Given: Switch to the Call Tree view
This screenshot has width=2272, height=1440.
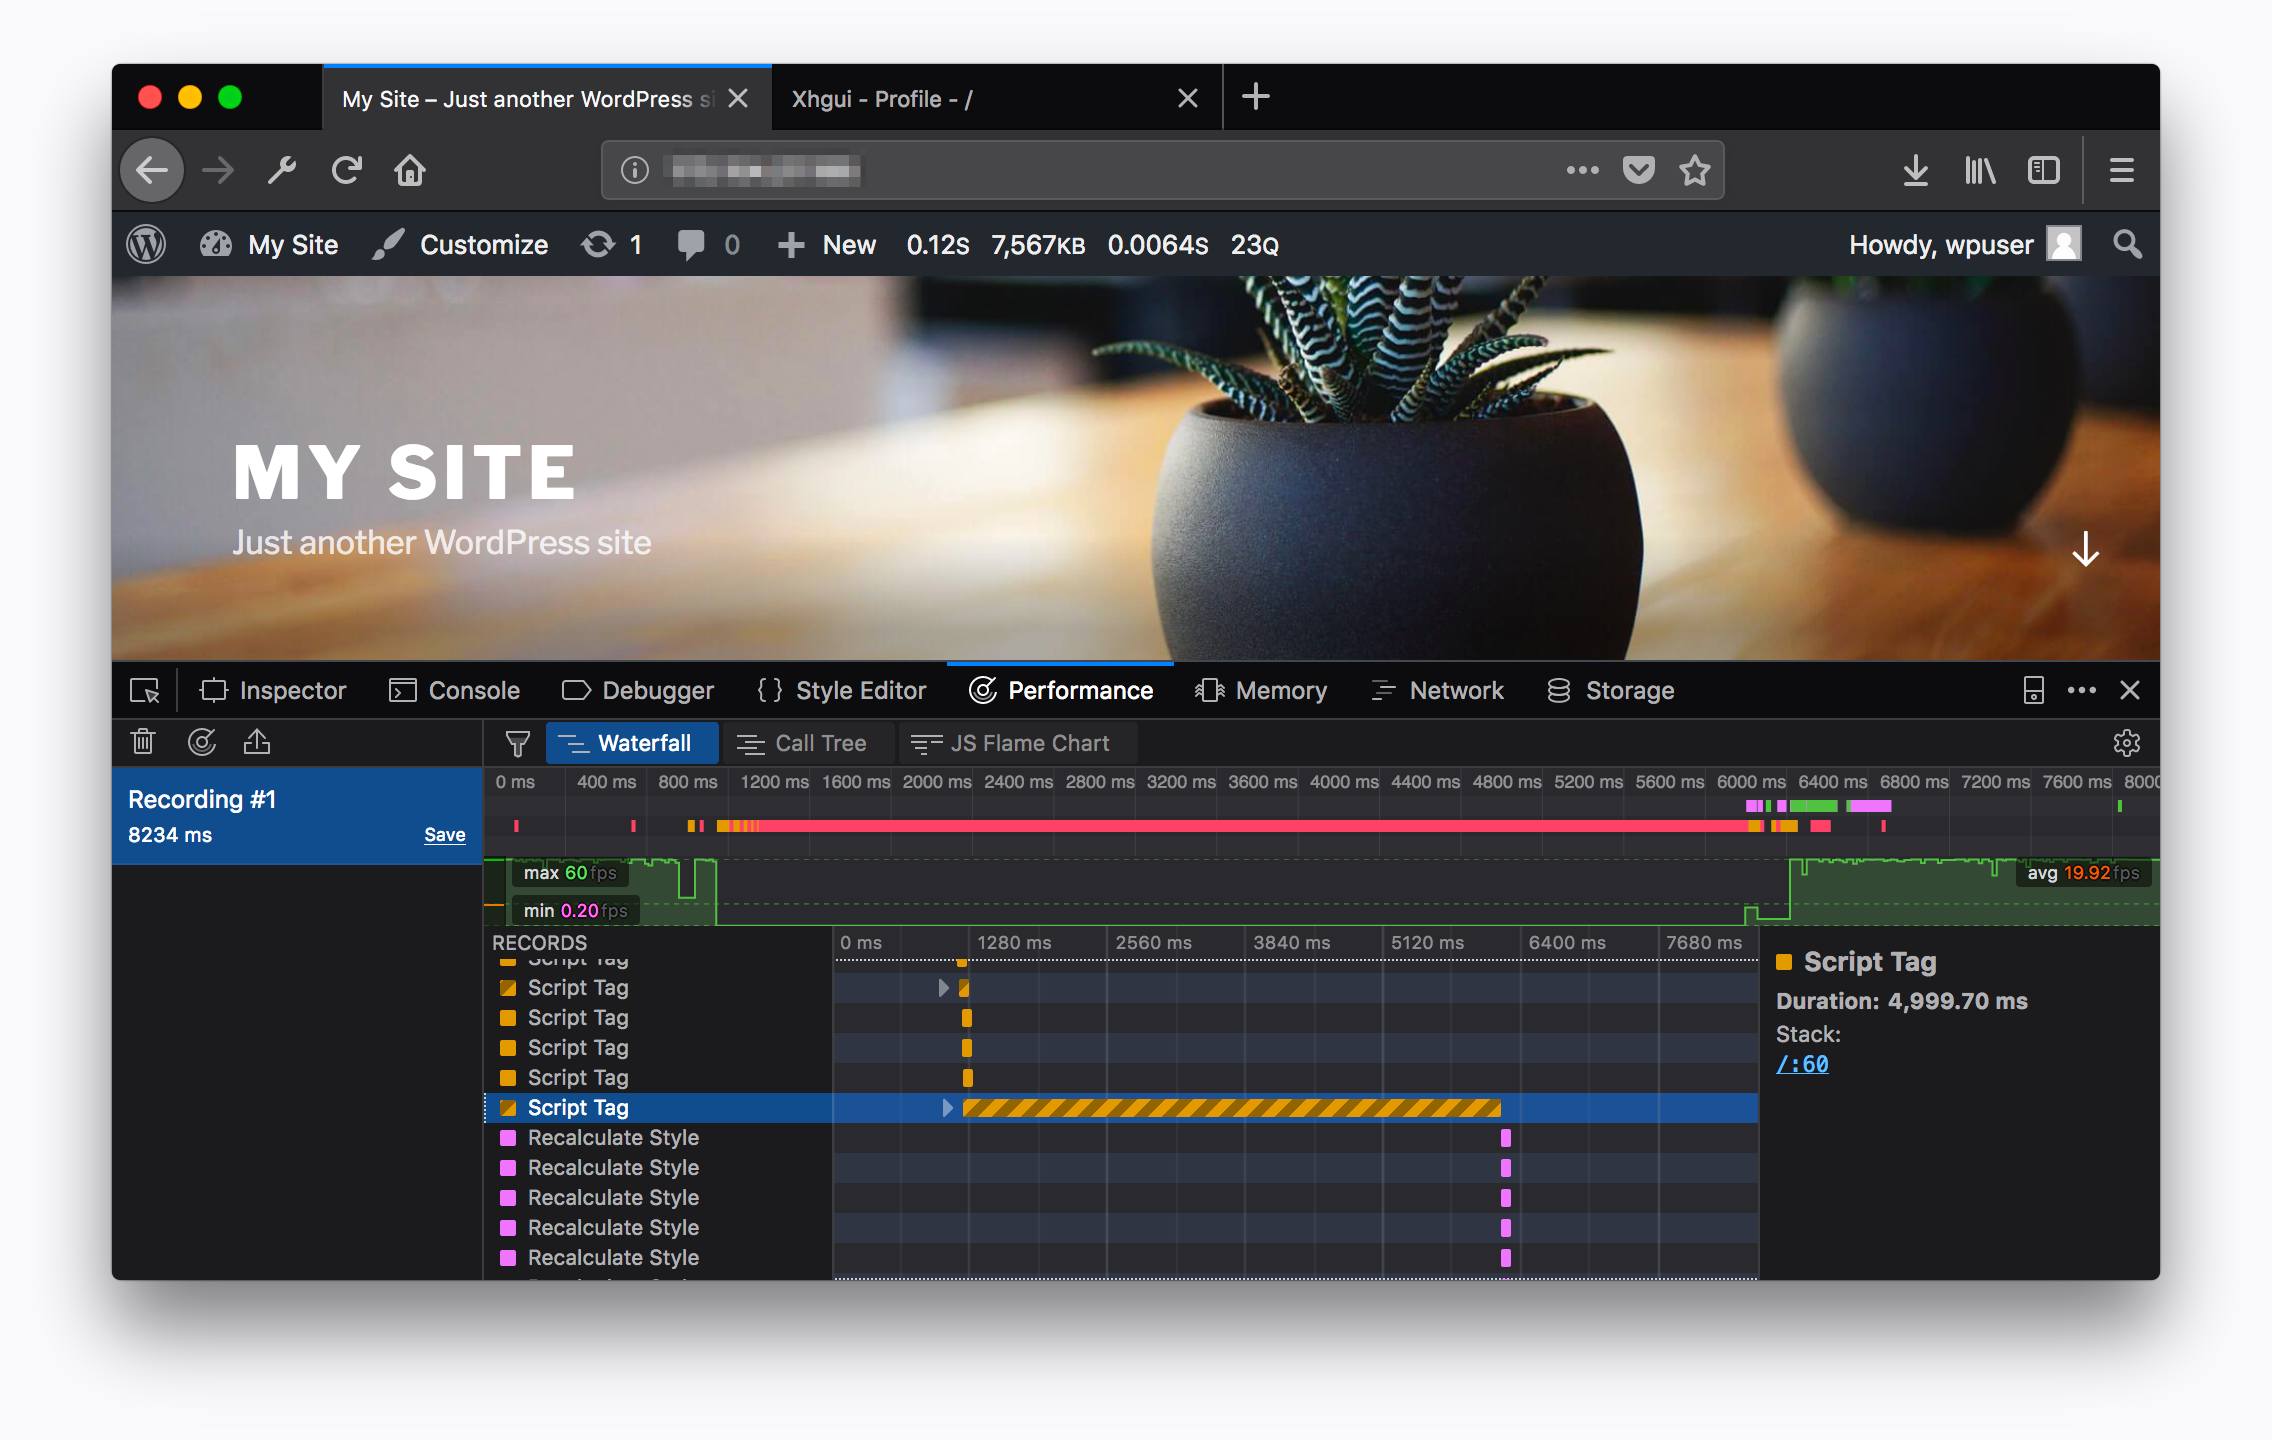Looking at the screenshot, I should pyautogui.click(x=807, y=742).
